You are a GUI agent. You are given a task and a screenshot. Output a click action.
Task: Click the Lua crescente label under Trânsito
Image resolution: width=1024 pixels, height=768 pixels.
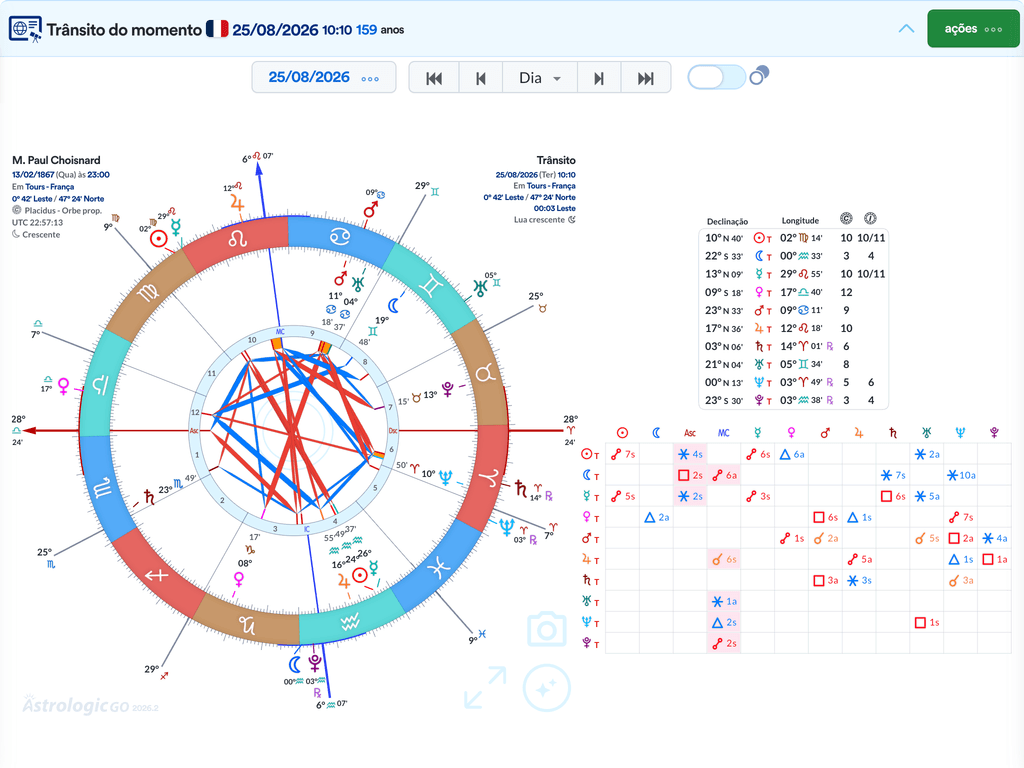tap(539, 220)
